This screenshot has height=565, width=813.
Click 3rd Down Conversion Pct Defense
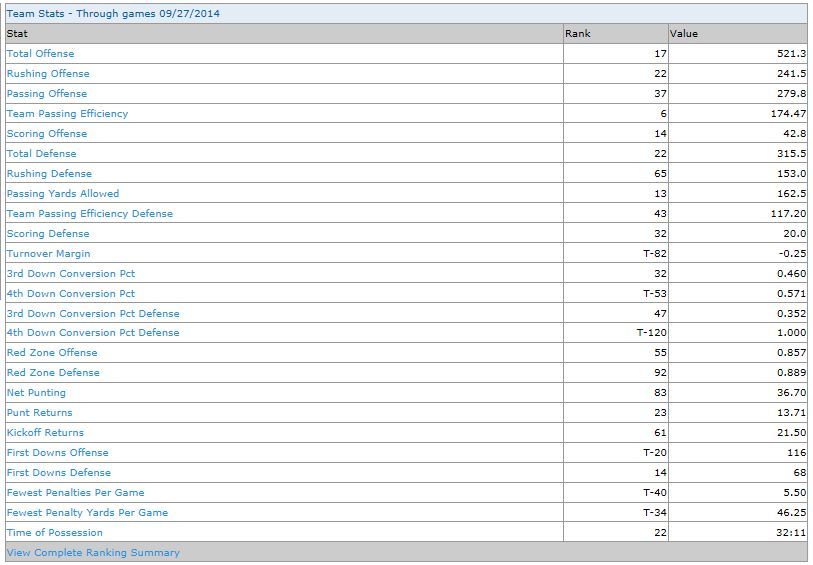(x=93, y=313)
